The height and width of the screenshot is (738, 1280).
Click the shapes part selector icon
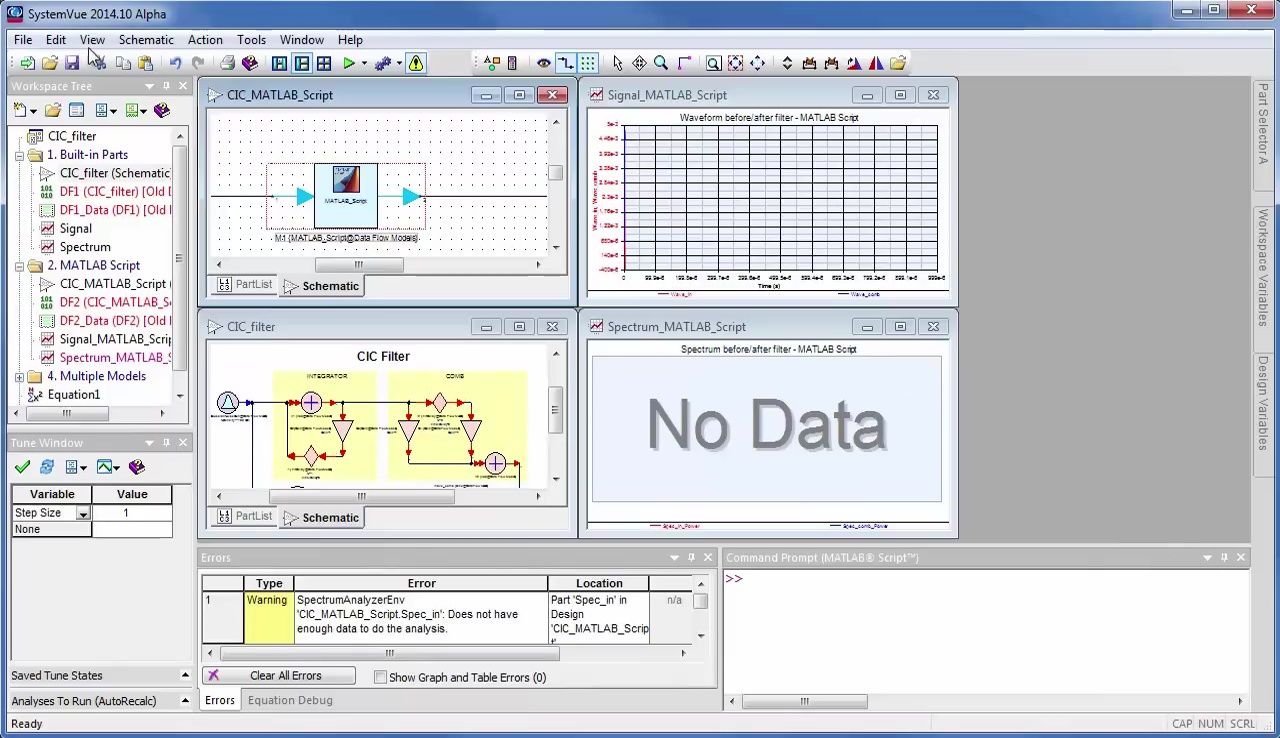pyautogui.click(x=491, y=63)
